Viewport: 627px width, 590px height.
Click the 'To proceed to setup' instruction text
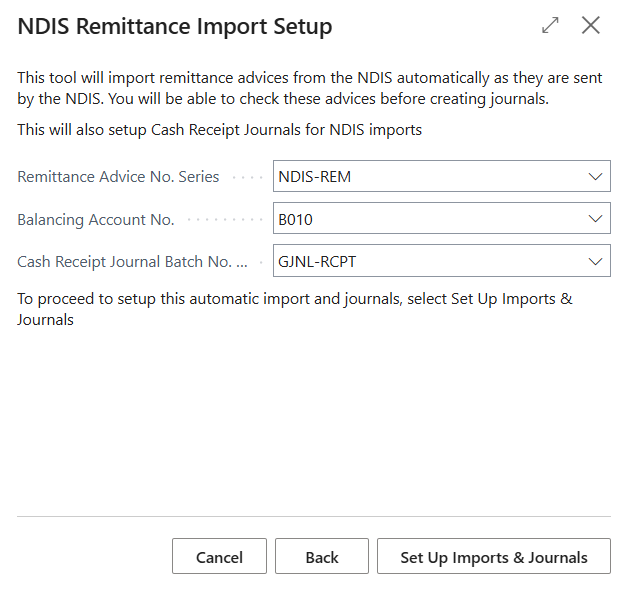295,309
